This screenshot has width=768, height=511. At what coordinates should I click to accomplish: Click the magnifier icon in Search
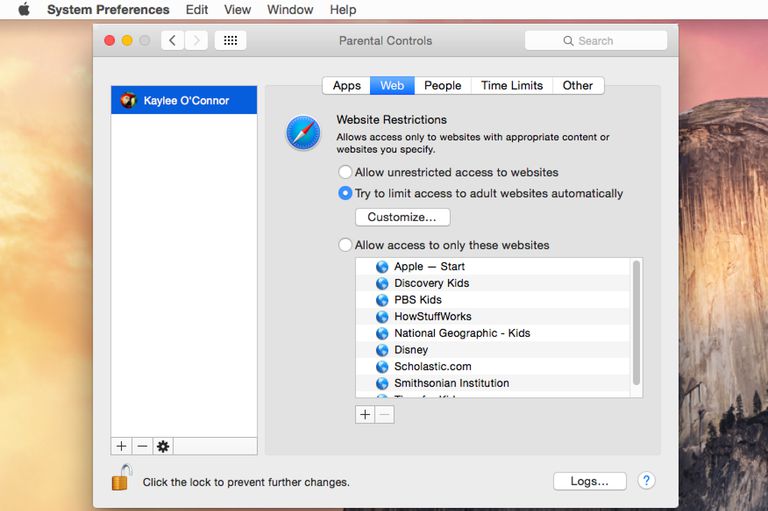568,41
